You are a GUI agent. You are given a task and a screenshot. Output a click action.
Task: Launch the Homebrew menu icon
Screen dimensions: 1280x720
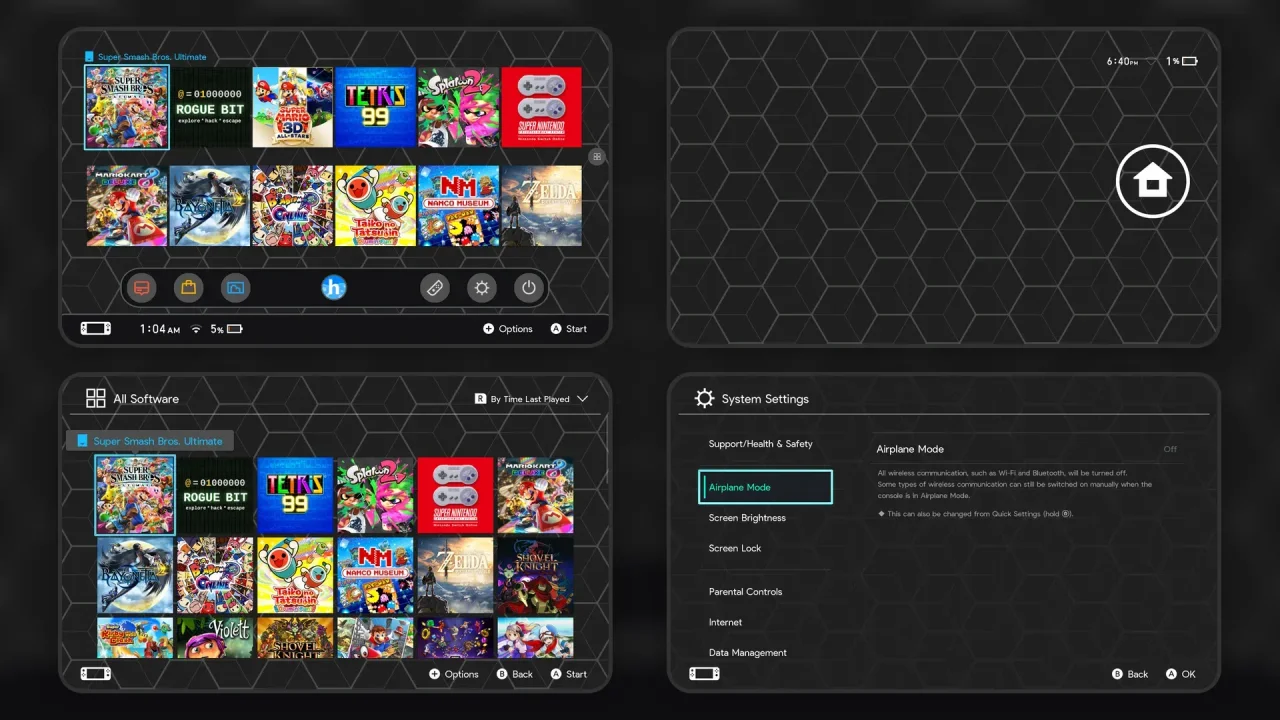(x=333, y=288)
